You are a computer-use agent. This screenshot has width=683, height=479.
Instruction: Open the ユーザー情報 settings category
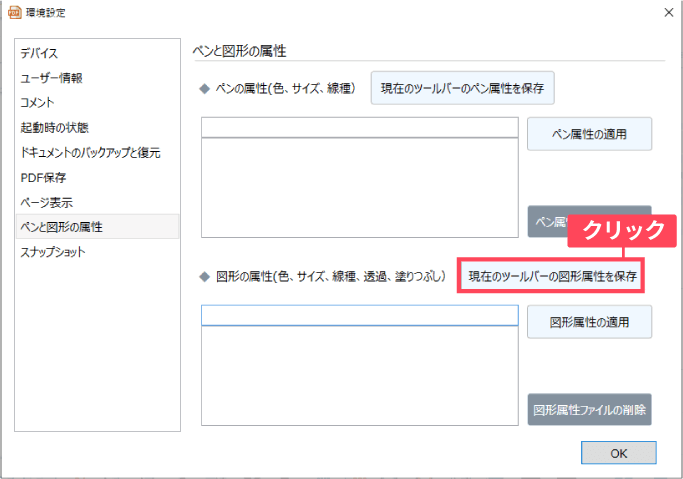(x=51, y=77)
